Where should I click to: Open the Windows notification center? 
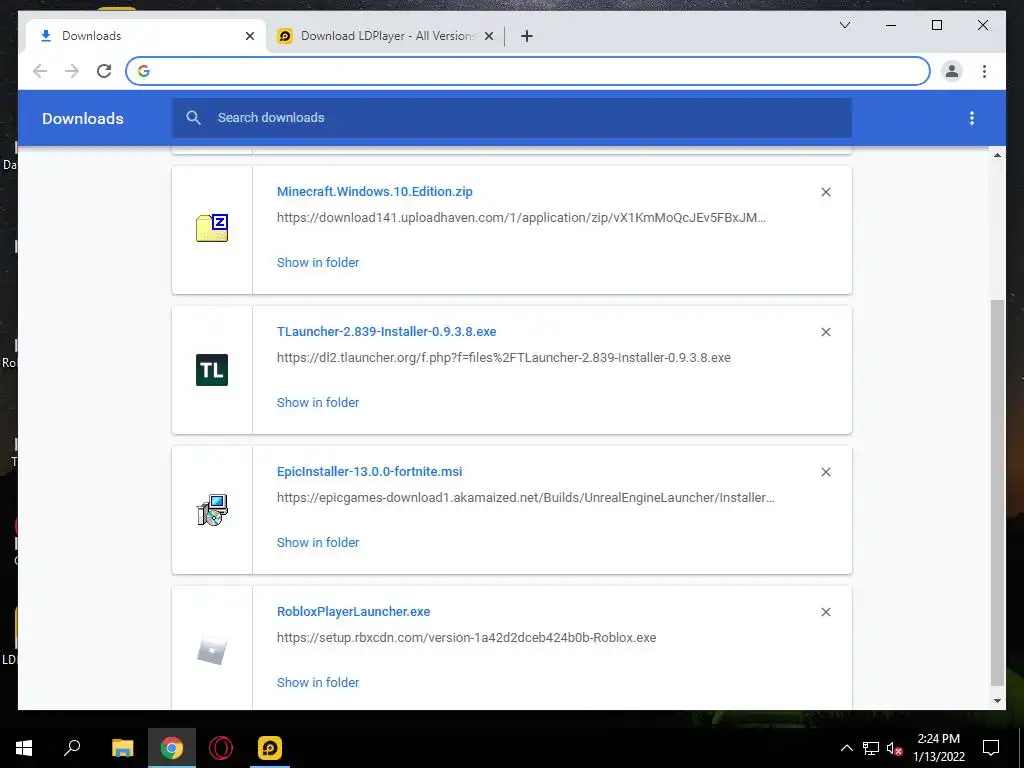(991, 748)
